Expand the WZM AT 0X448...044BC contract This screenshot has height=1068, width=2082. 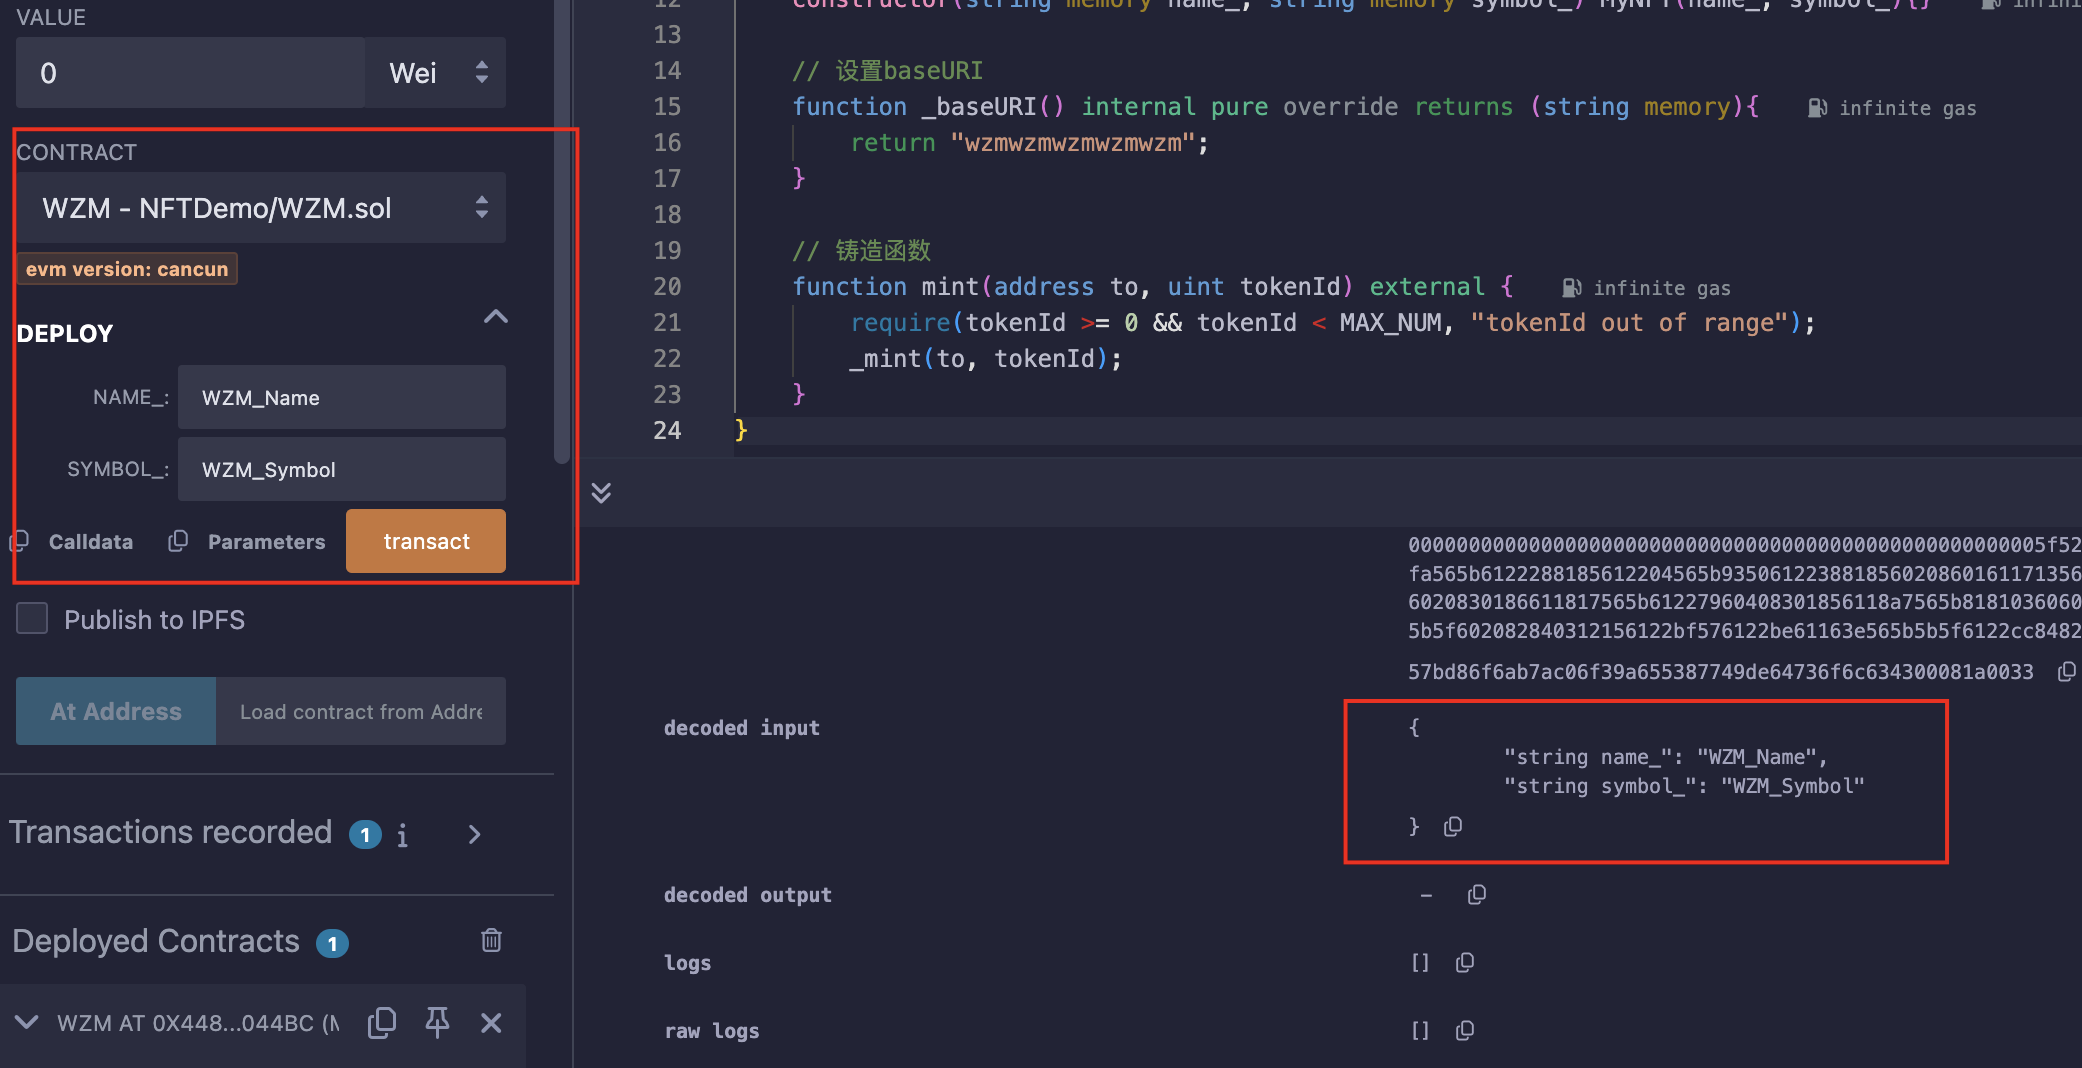coord(27,1022)
